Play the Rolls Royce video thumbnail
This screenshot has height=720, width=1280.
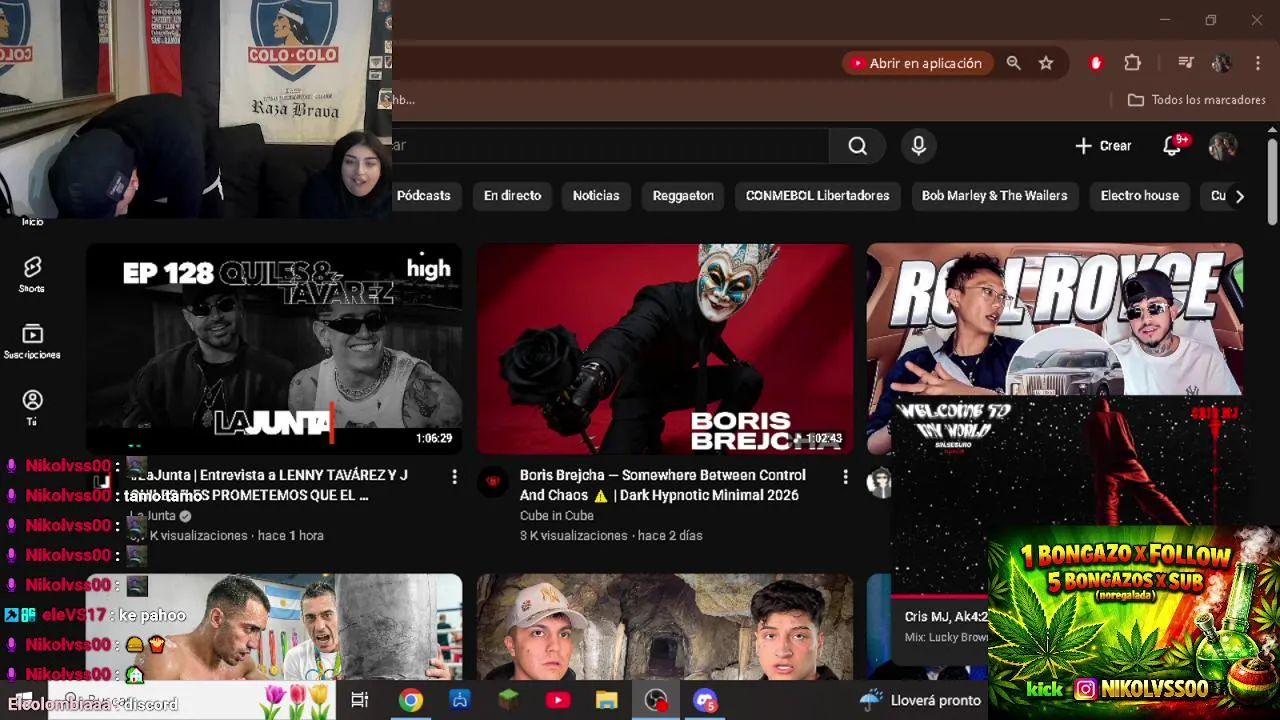[x=1055, y=320]
